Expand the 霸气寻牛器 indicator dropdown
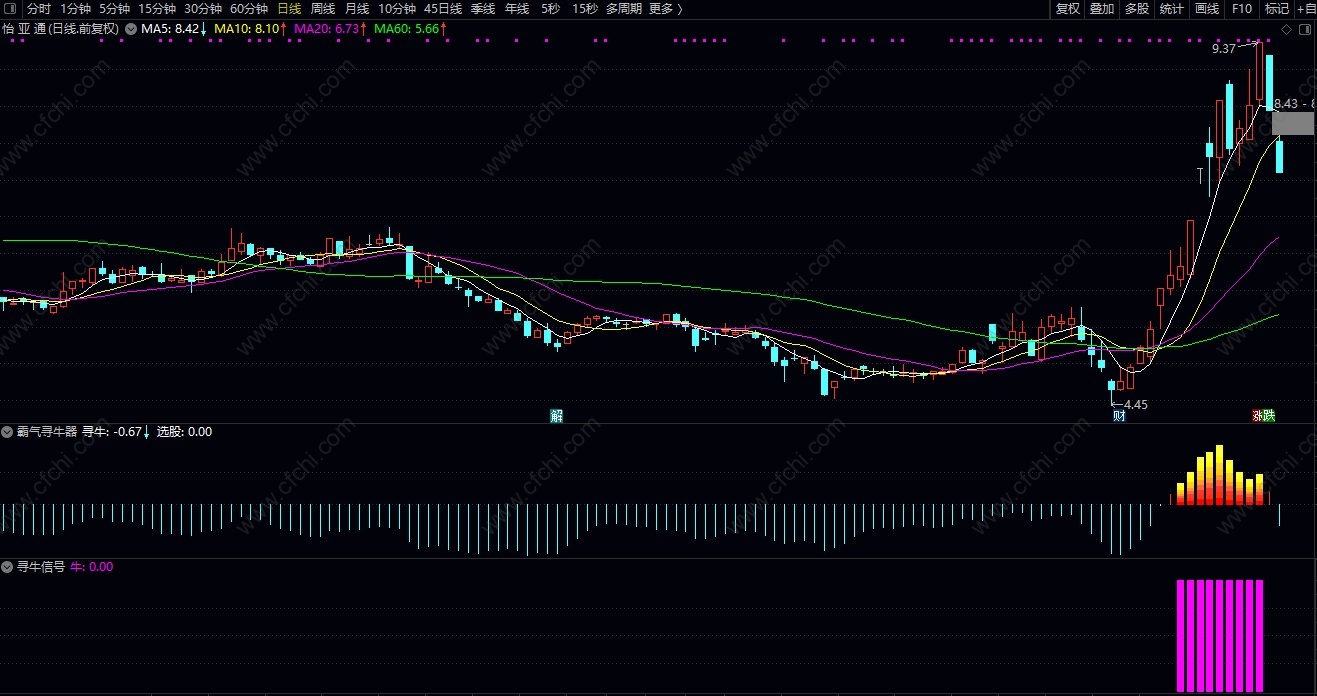Image resolution: width=1317 pixels, height=696 pixels. [x=8, y=432]
